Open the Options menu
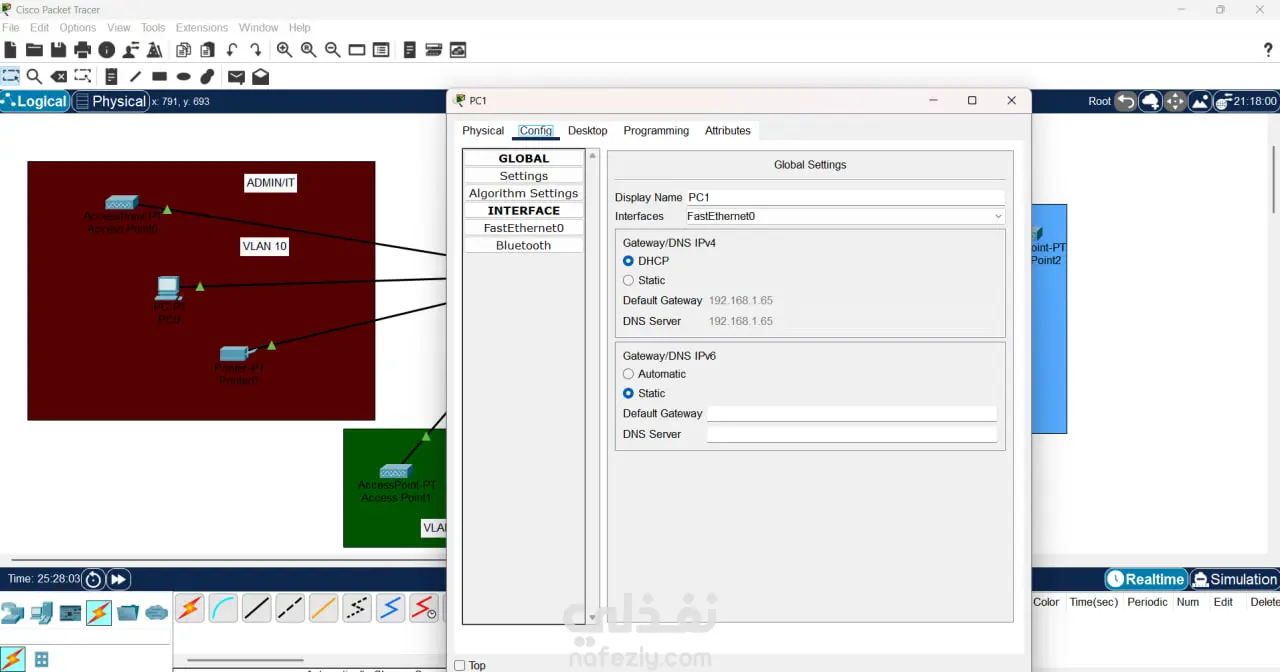This screenshot has height=672, width=1280. pos(78,28)
